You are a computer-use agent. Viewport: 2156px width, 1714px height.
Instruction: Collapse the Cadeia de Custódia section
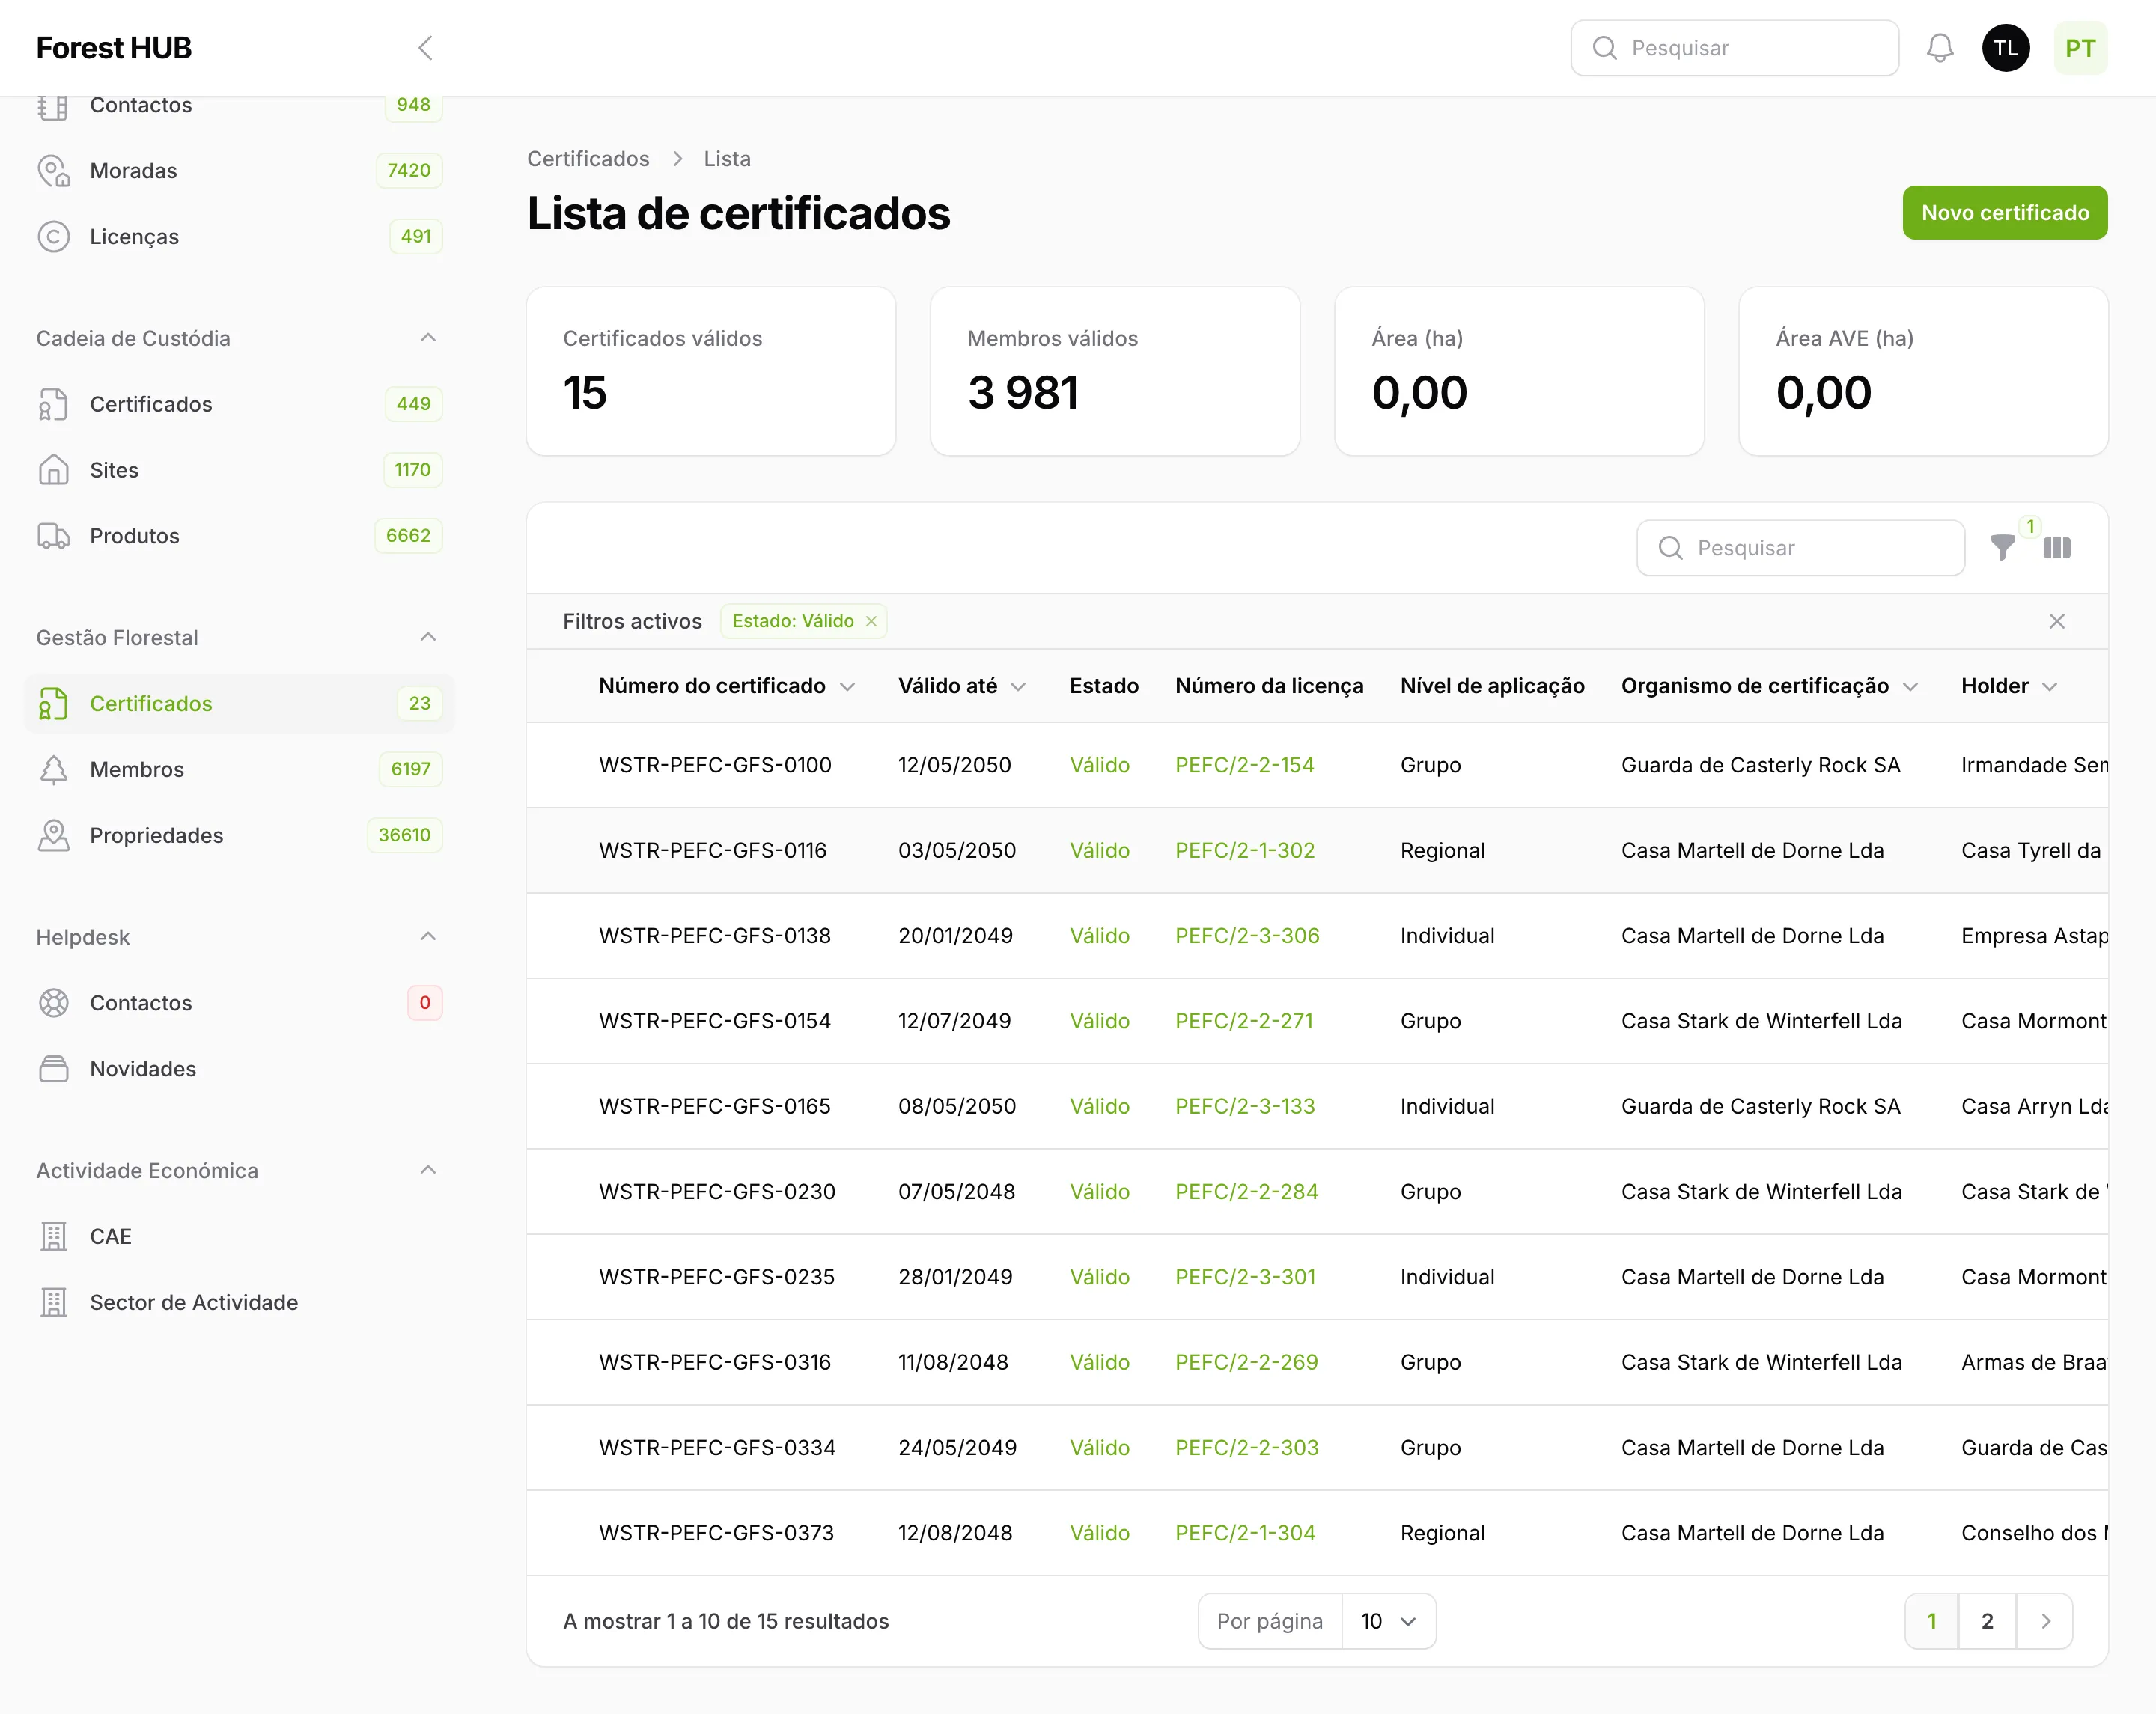pyautogui.click(x=428, y=338)
